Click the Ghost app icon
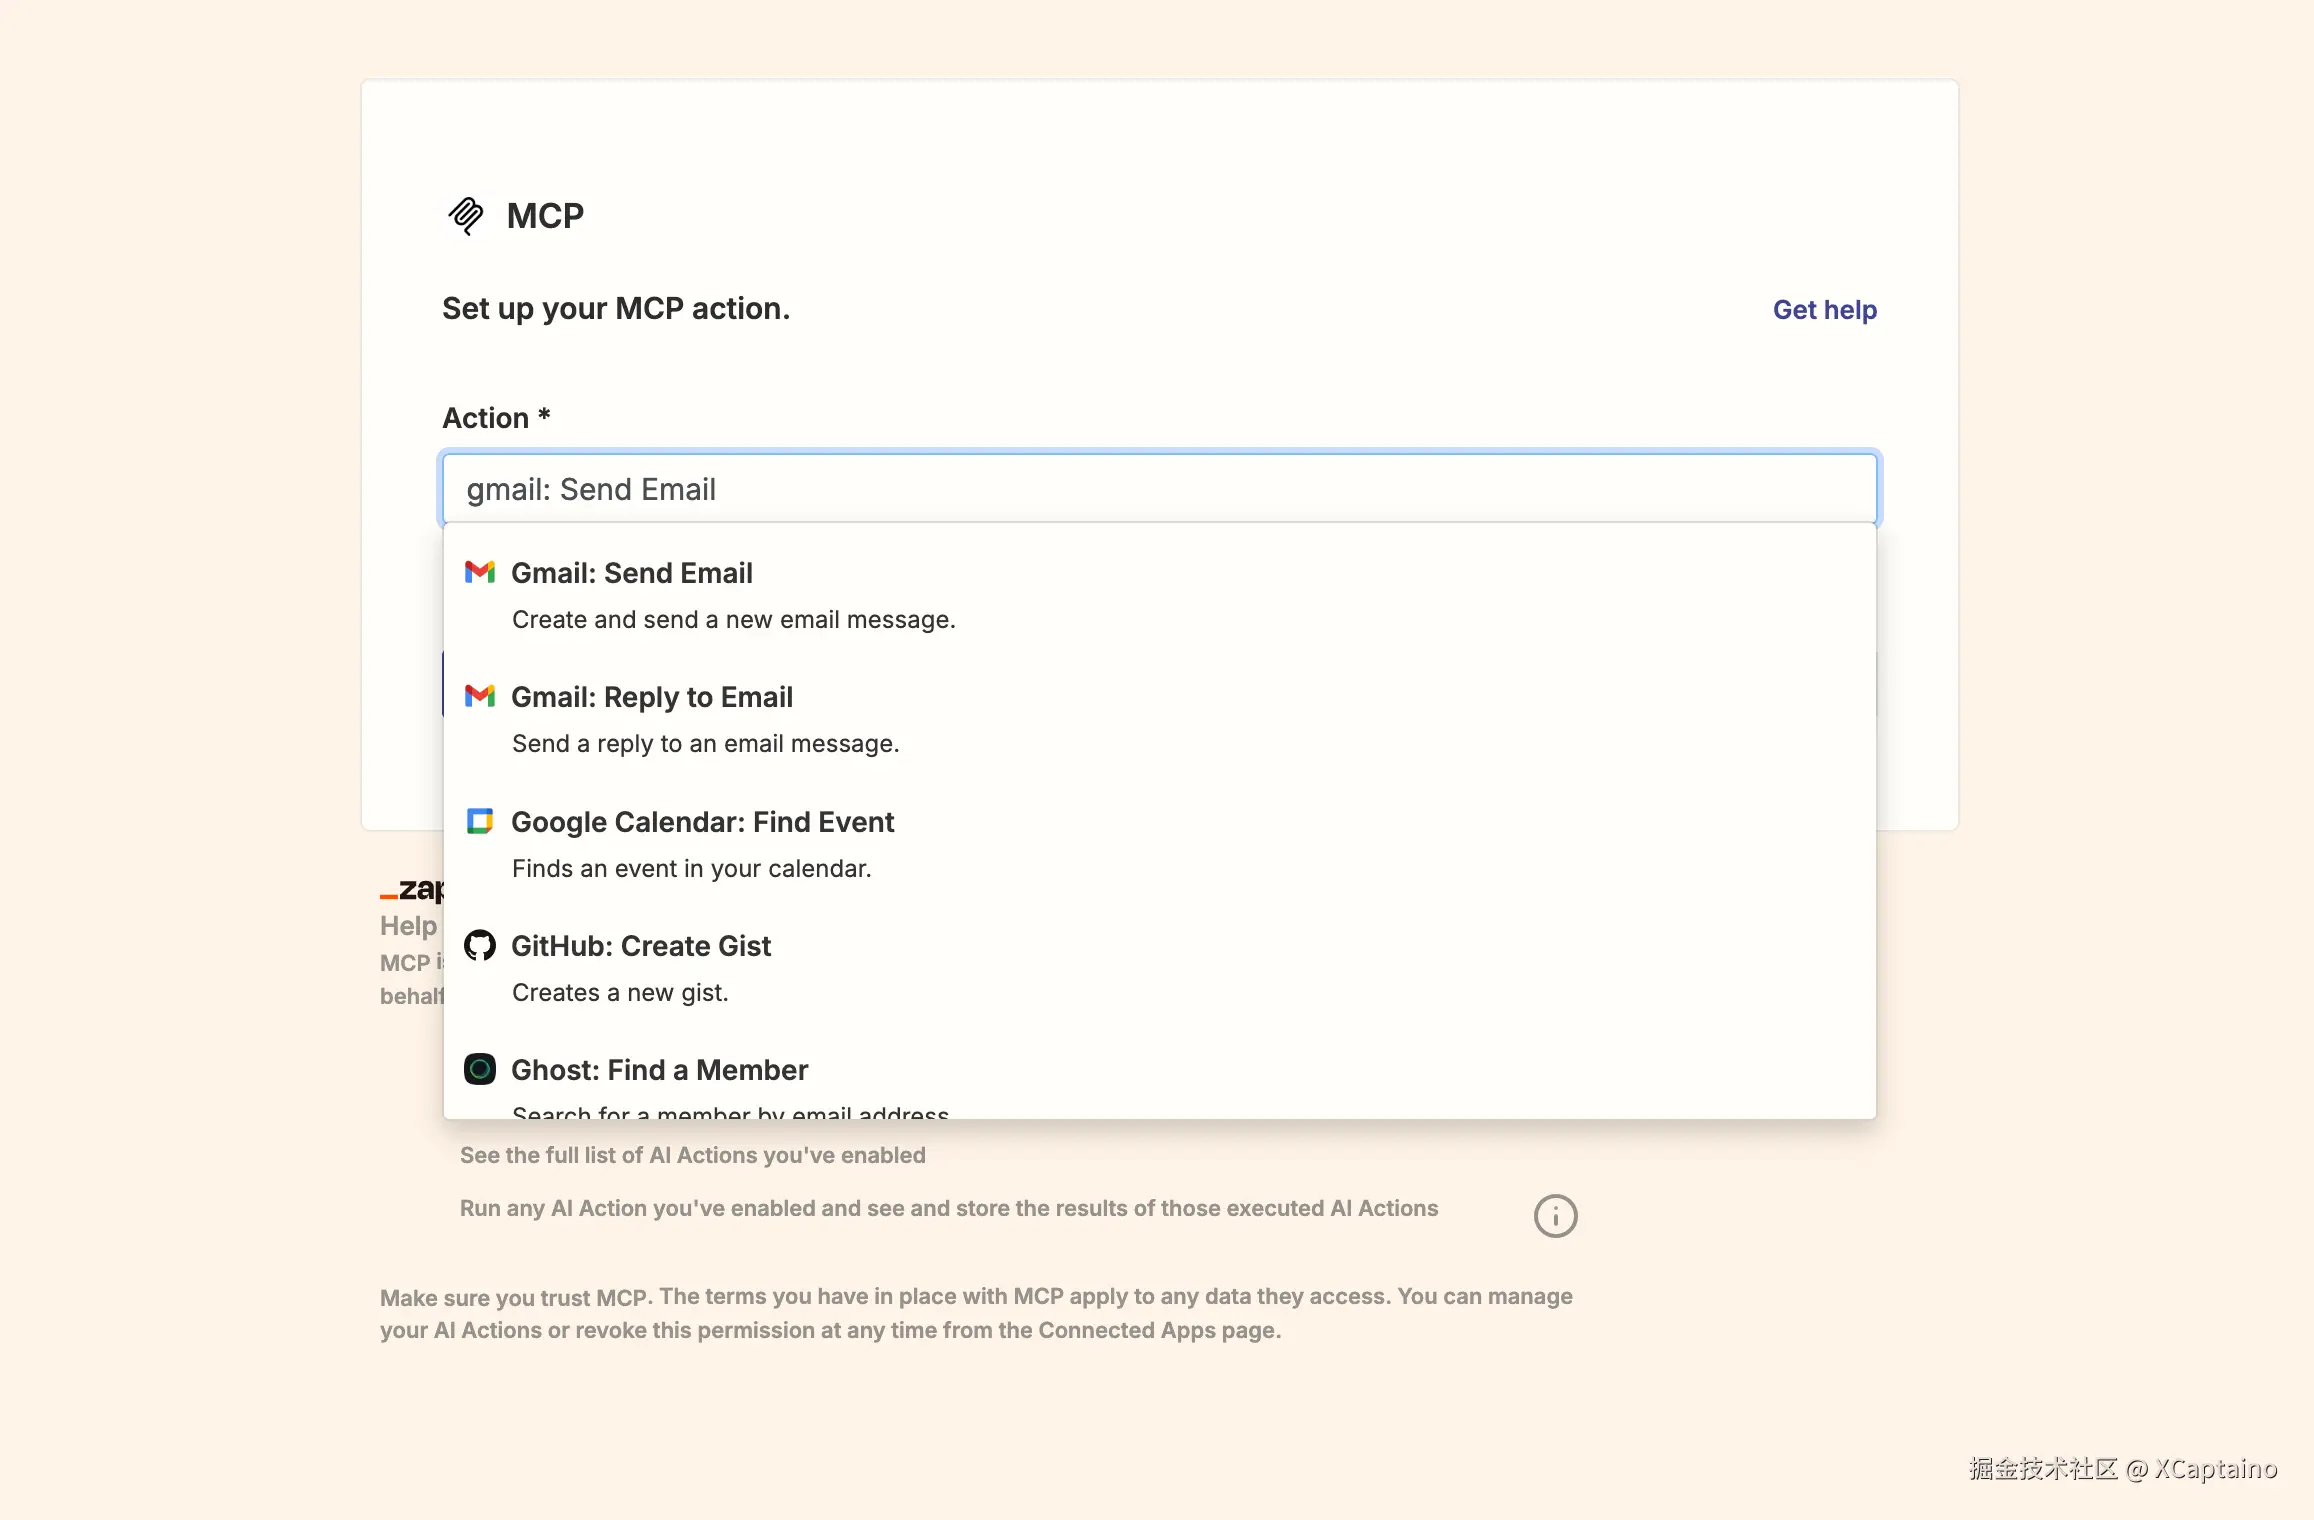2314x1520 pixels. tap(480, 1069)
